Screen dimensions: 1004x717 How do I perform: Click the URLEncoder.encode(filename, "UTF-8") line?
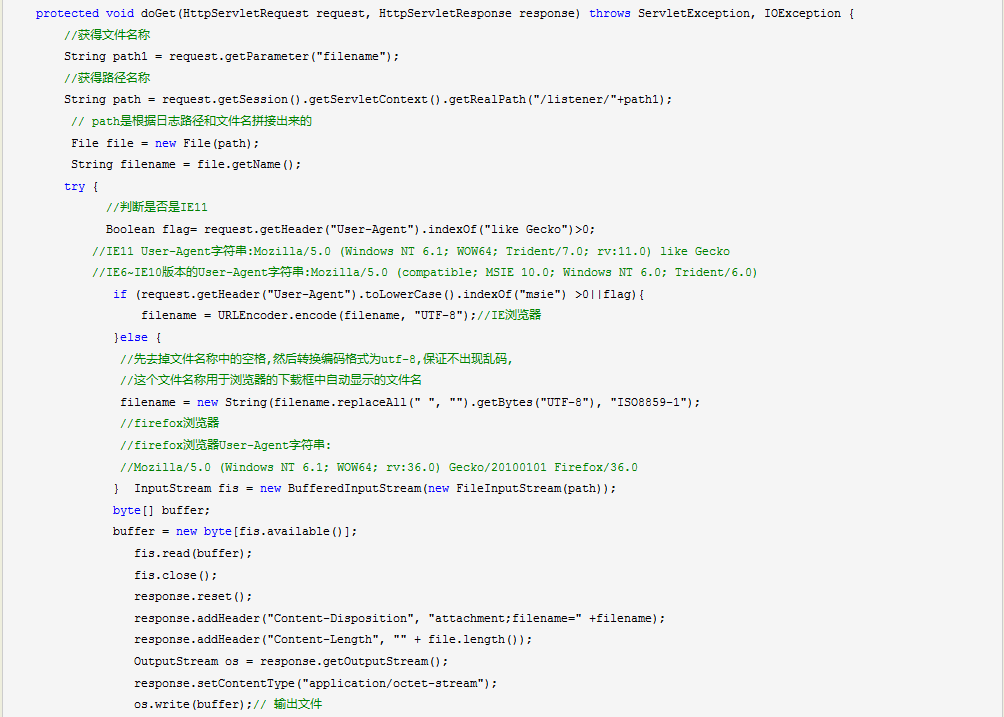tap(341, 316)
